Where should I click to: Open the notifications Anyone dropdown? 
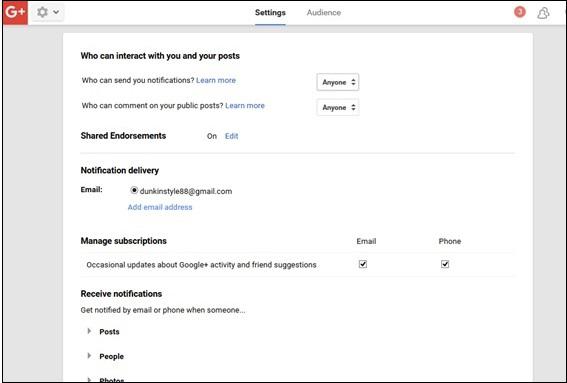click(338, 82)
